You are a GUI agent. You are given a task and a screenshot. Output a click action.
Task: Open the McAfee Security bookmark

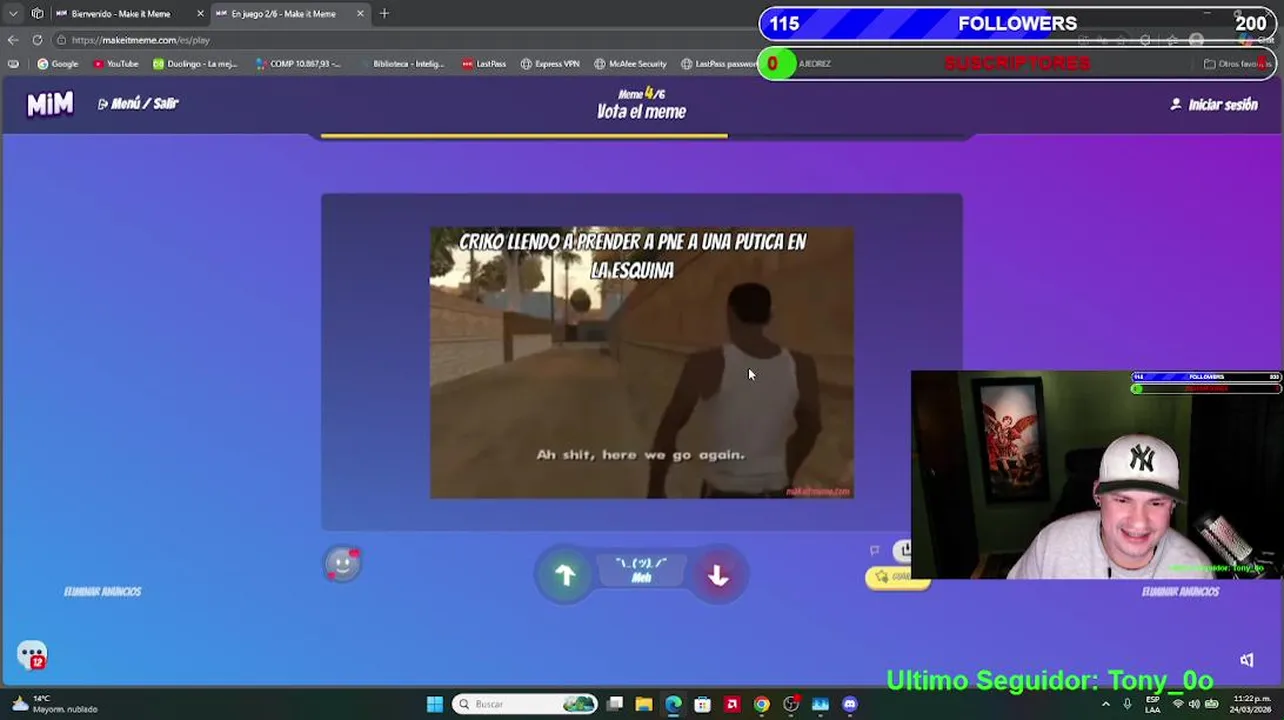click(630, 64)
